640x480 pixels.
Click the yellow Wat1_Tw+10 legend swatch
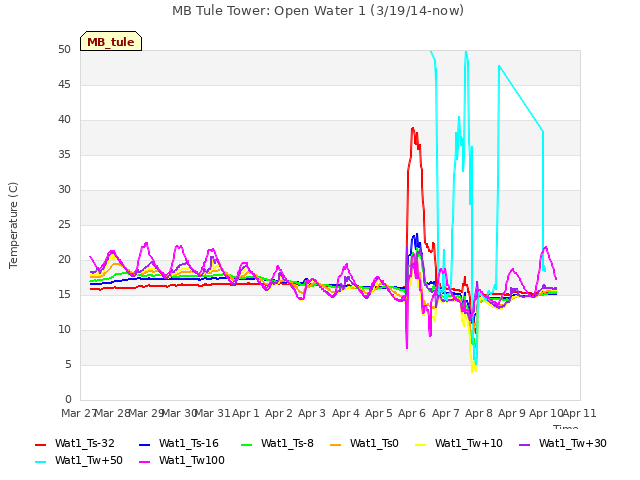click(x=420, y=444)
